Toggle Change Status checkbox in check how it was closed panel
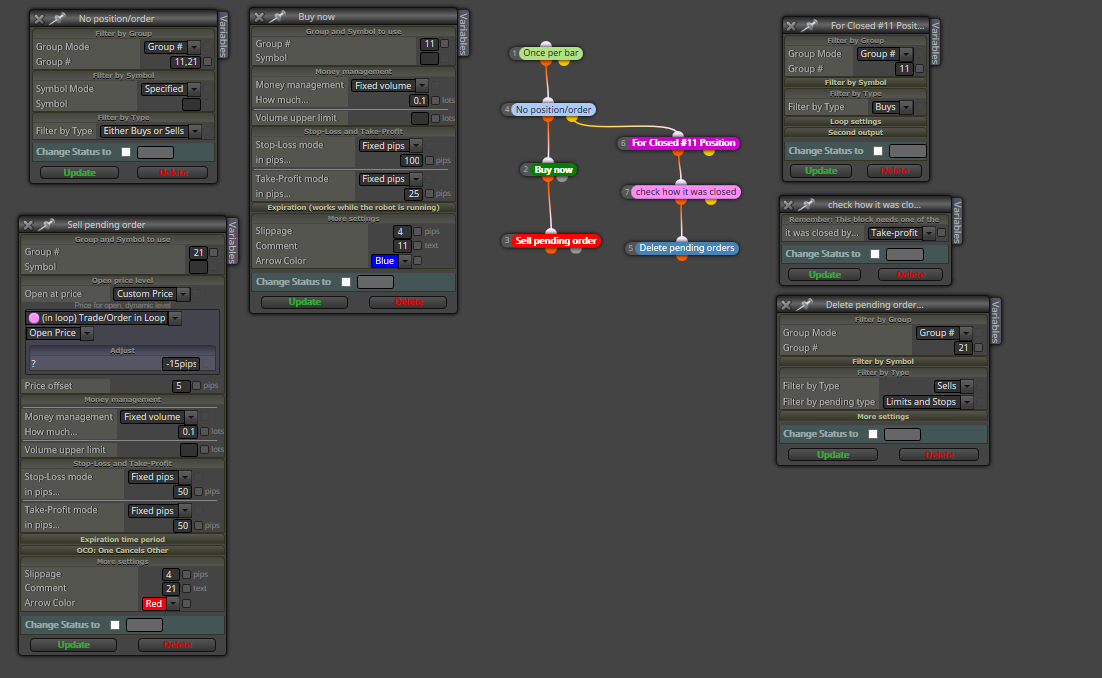1102x678 pixels. click(x=875, y=254)
